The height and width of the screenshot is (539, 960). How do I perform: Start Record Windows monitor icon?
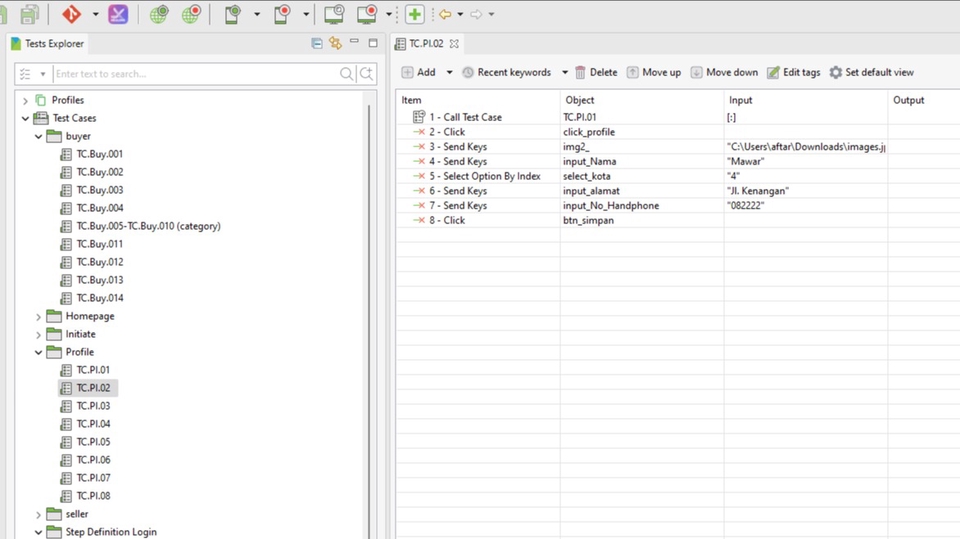pos(367,14)
